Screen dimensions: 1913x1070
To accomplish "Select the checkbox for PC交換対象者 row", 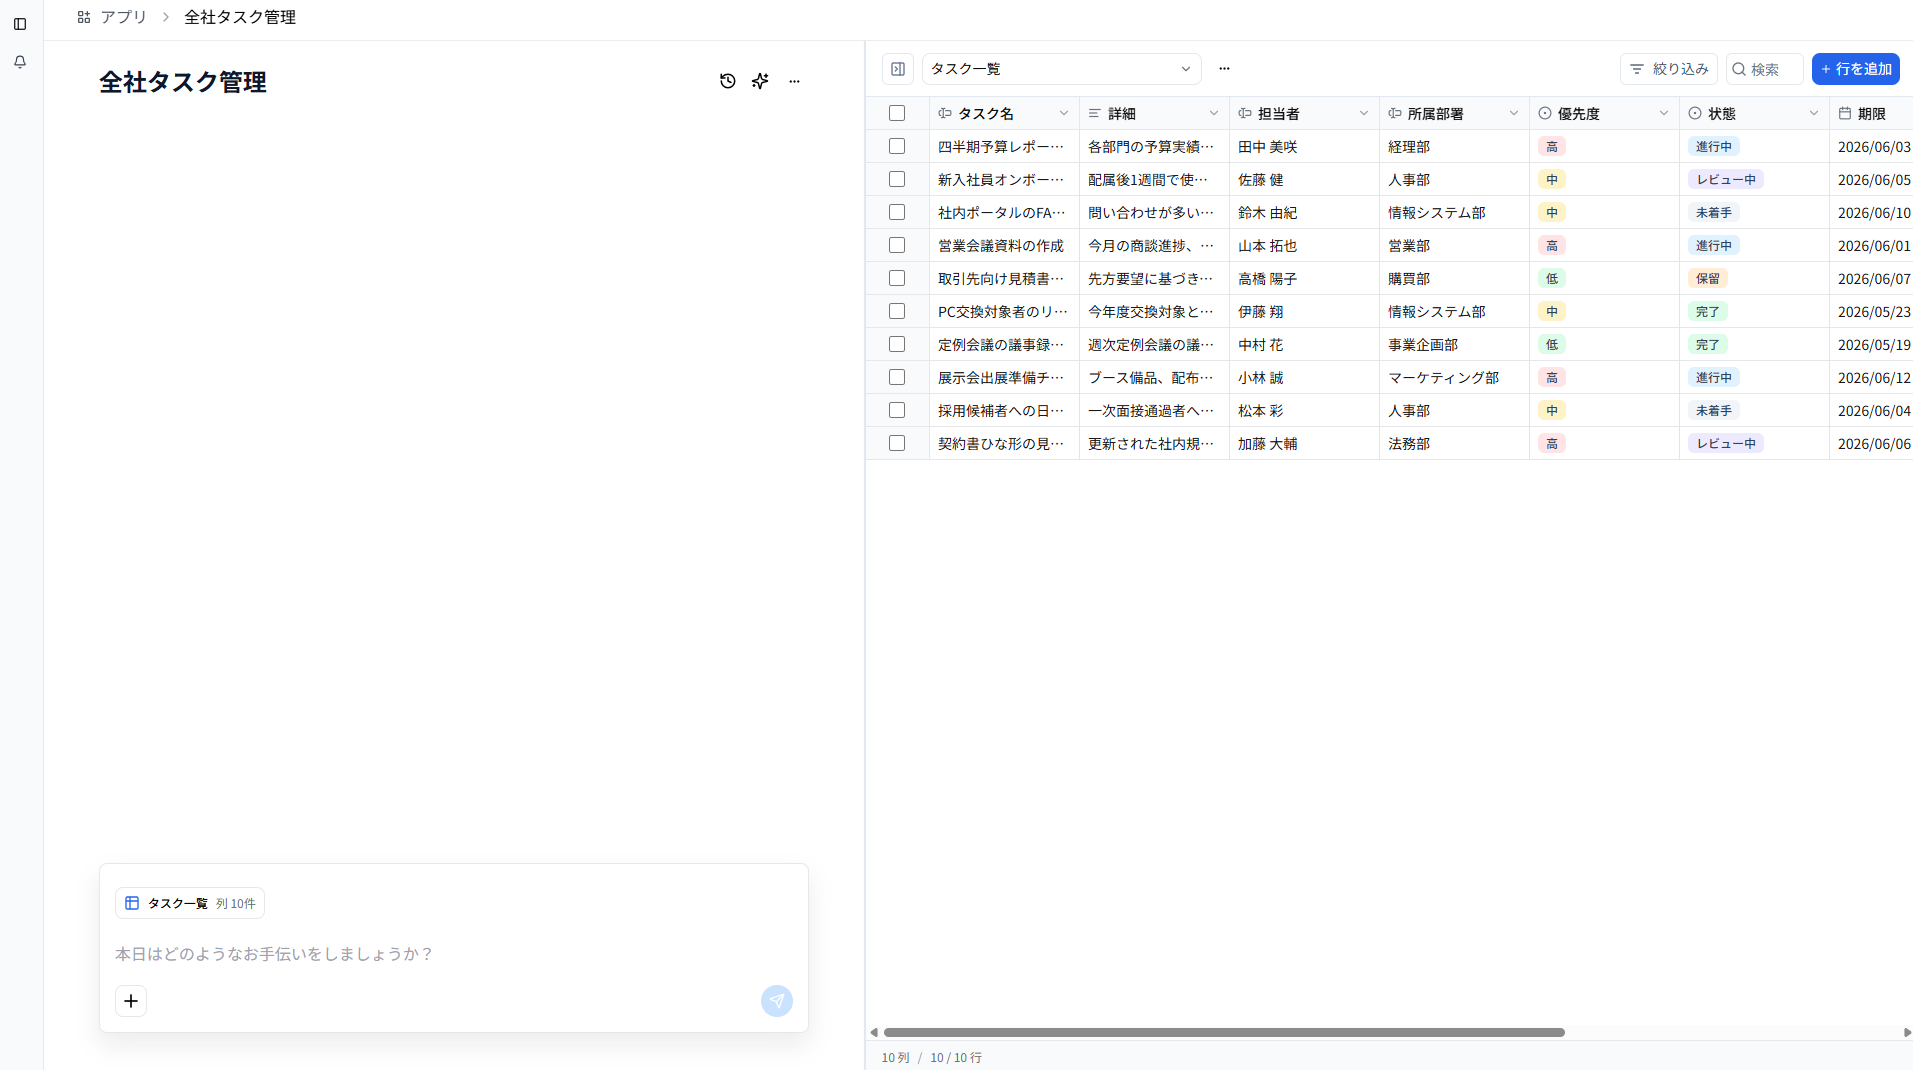I will [897, 311].
